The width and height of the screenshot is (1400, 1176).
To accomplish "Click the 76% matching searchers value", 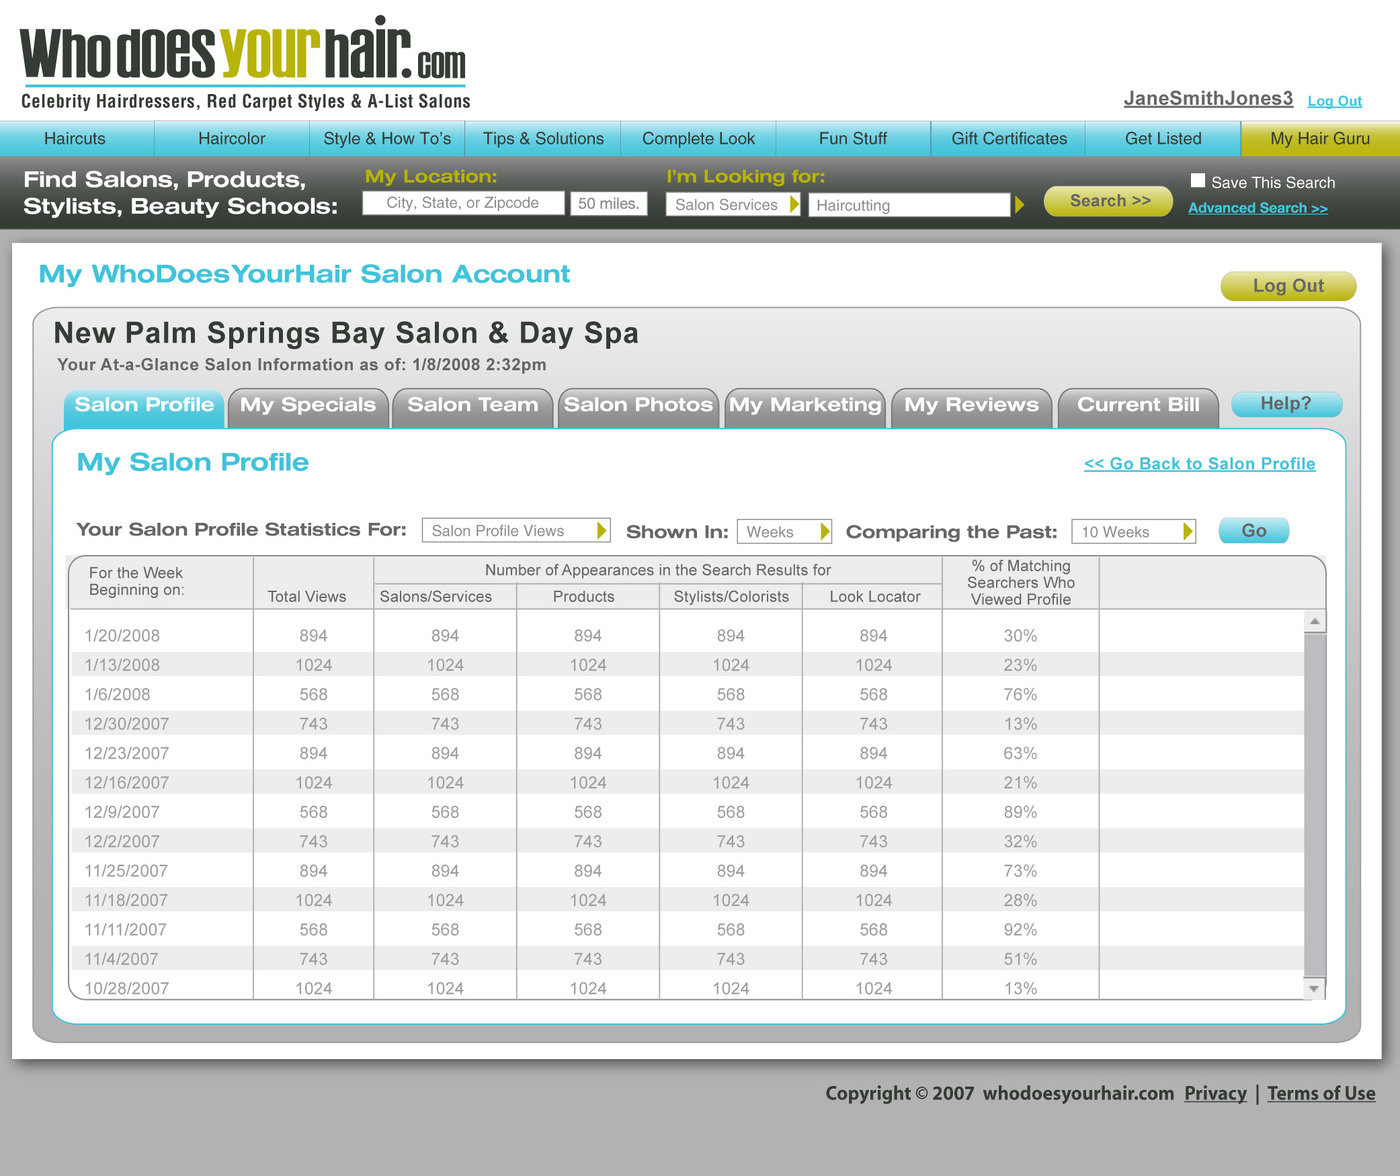I will [x=1020, y=695].
